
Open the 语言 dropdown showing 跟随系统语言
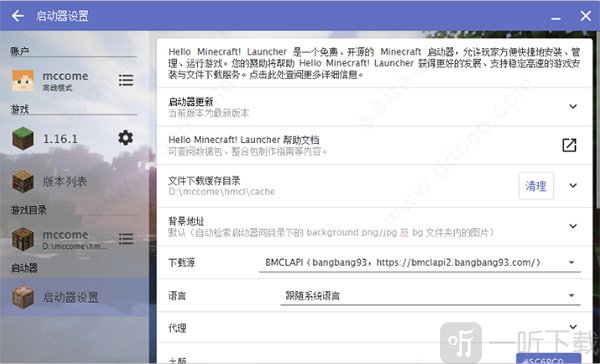[x=430, y=296]
